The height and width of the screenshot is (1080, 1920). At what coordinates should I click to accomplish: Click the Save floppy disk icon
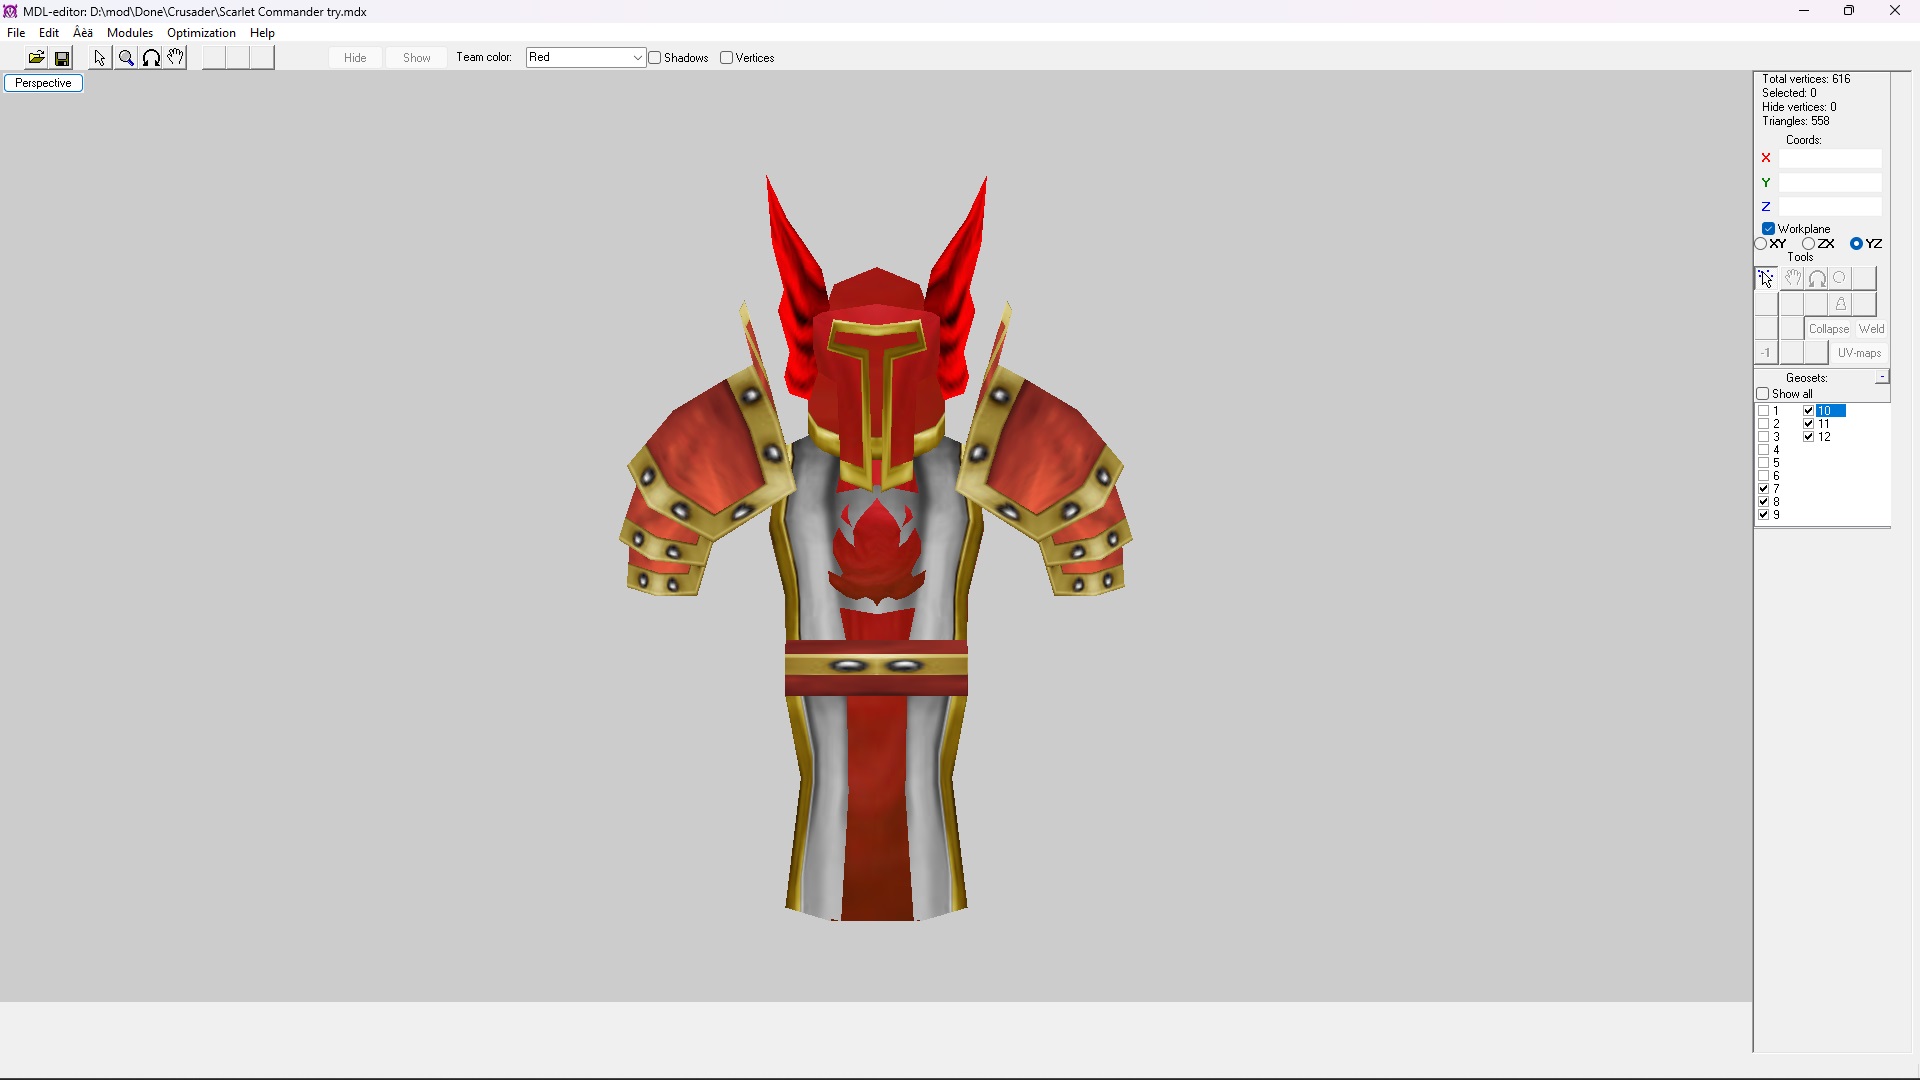point(62,58)
